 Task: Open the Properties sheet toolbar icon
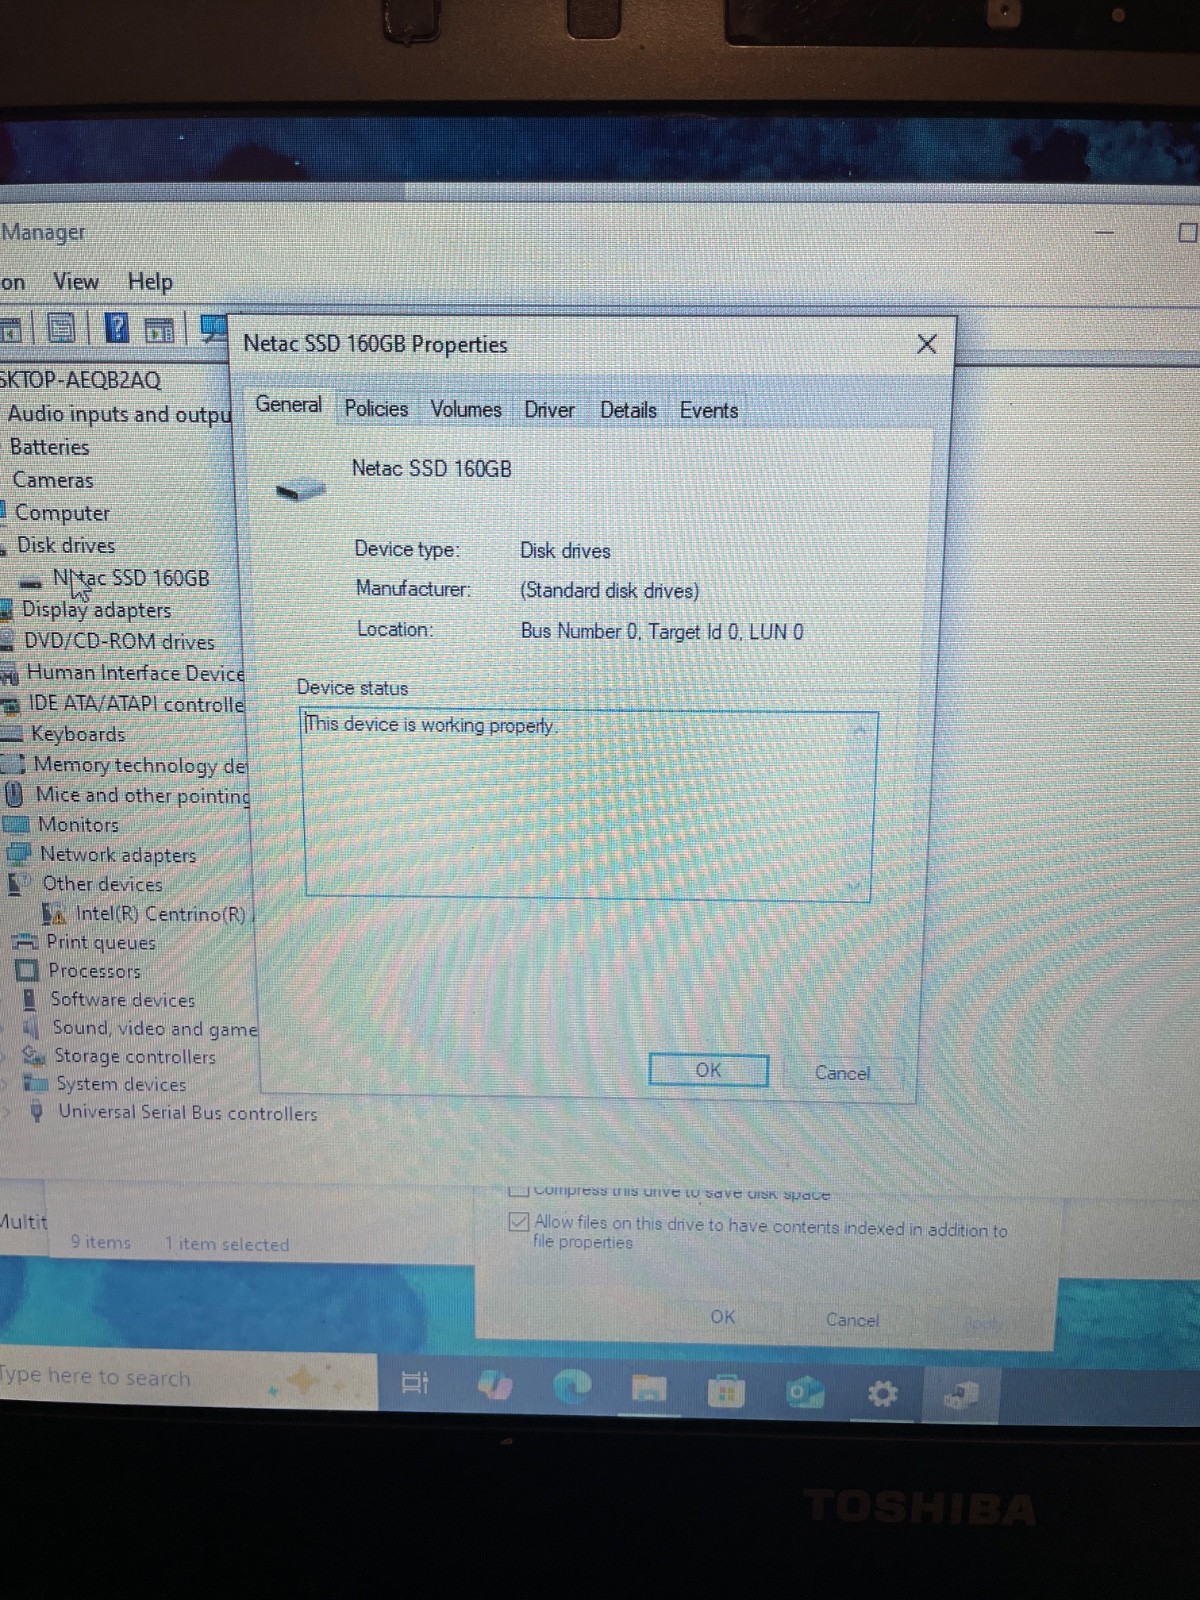click(62, 328)
